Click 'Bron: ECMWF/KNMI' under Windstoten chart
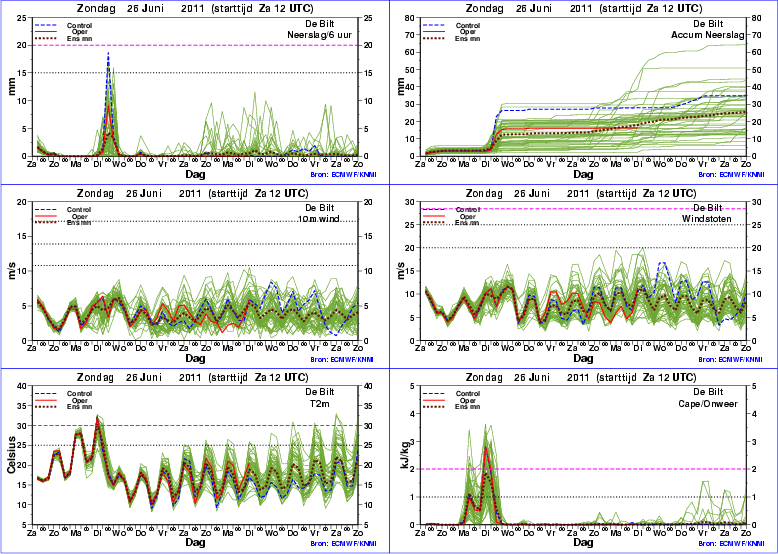778x554 pixels. pyautogui.click(x=732, y=360)
